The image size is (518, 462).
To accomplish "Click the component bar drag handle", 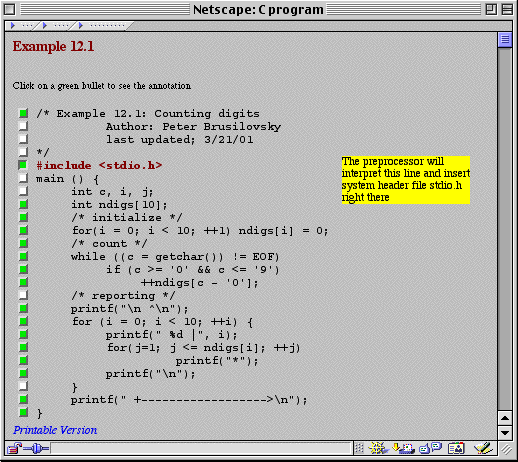I will 359,448.
